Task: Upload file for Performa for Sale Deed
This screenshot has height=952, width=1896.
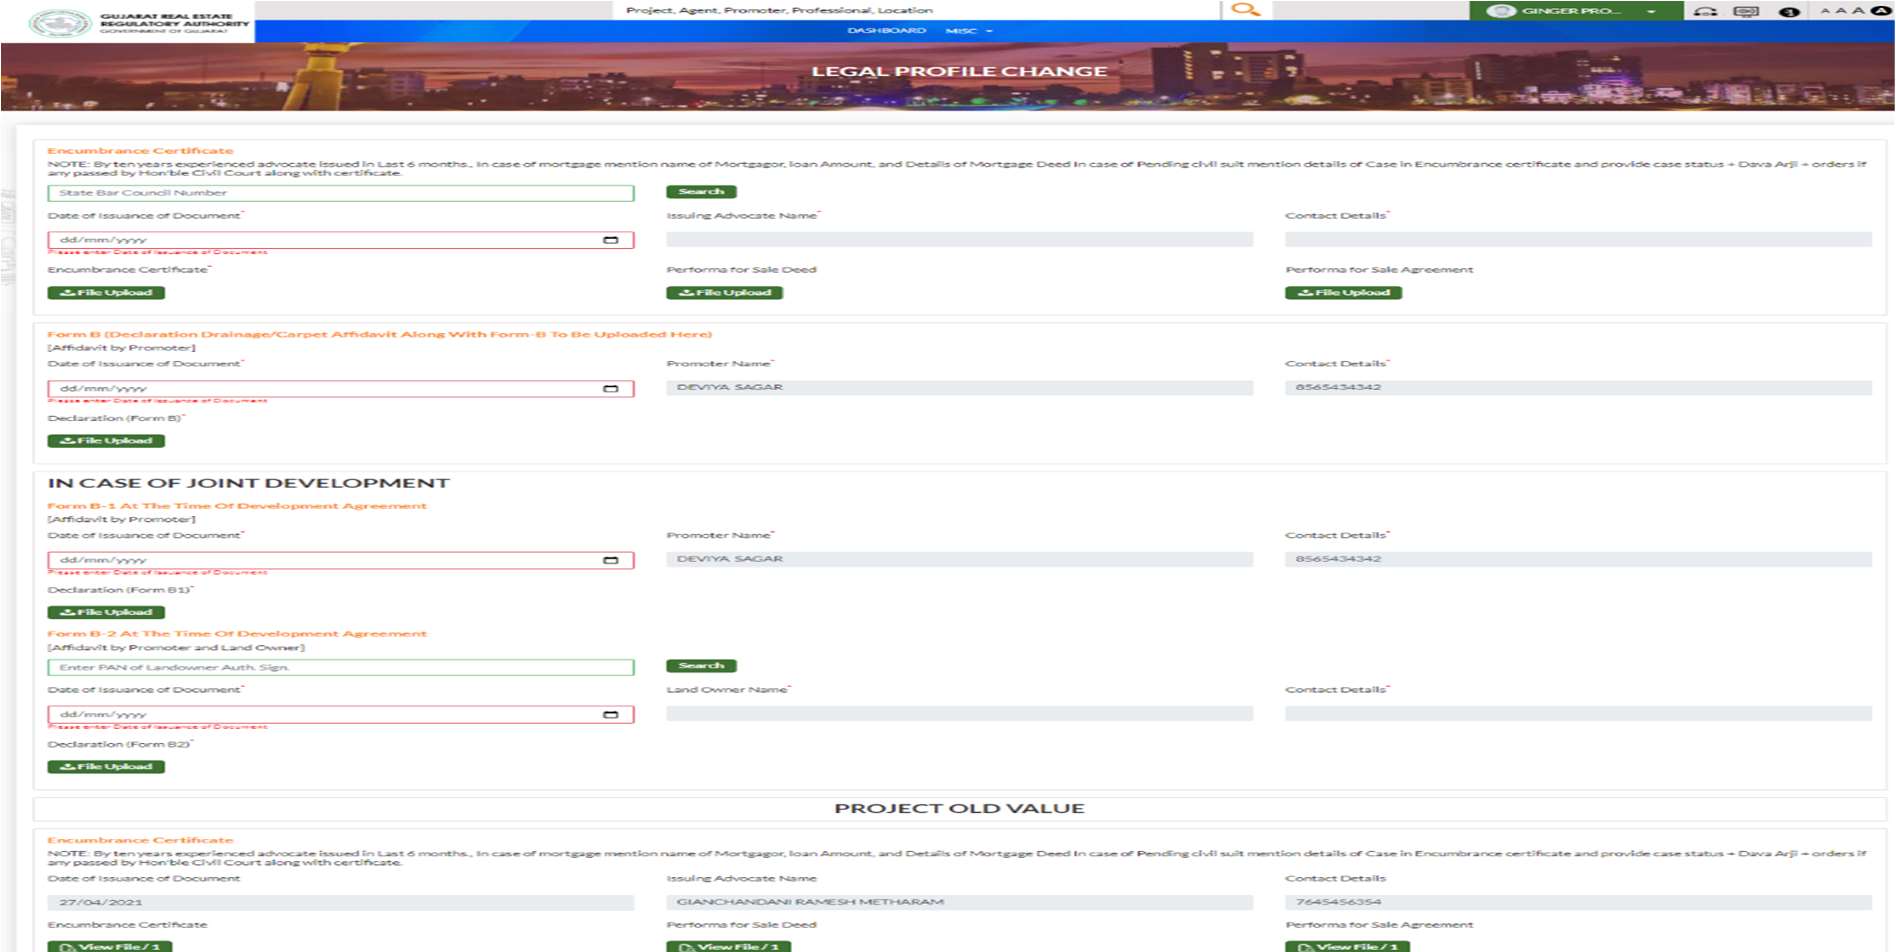Action: pos(725,293)
